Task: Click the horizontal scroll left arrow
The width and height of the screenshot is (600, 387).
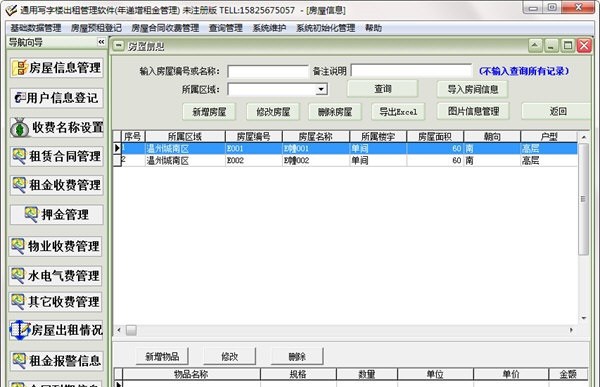Action: tap(119, 330)
